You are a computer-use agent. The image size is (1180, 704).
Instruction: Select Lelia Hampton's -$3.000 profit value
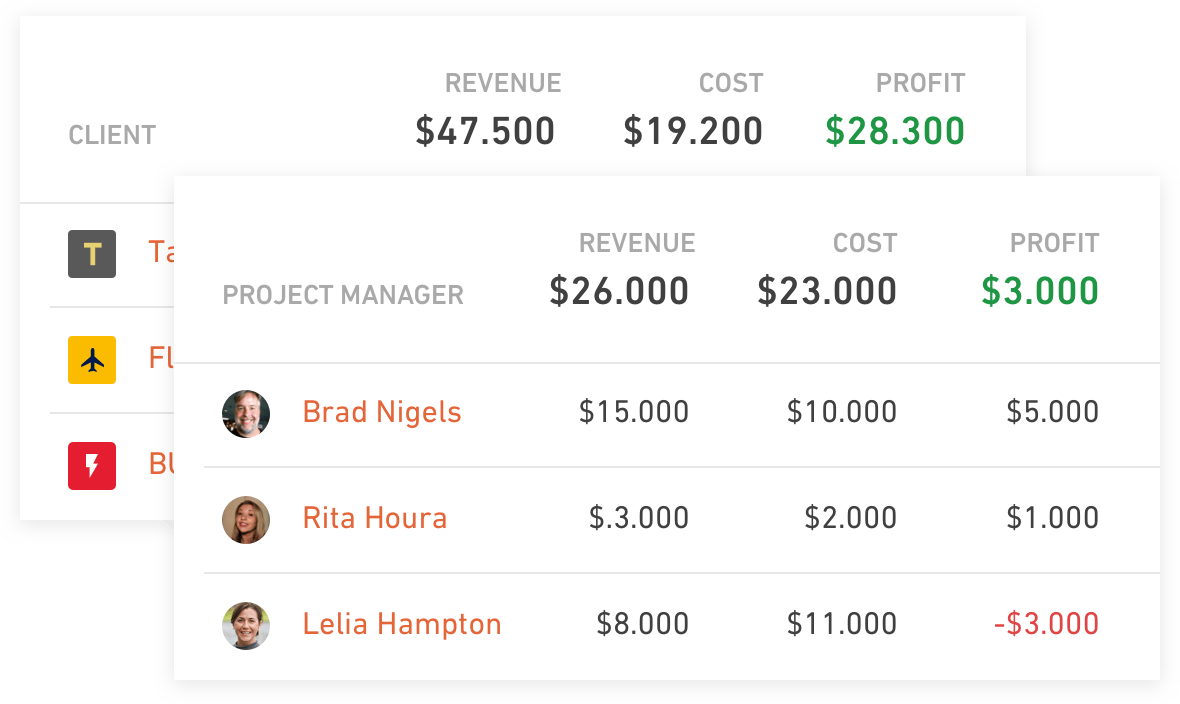tap(1046, 623)
